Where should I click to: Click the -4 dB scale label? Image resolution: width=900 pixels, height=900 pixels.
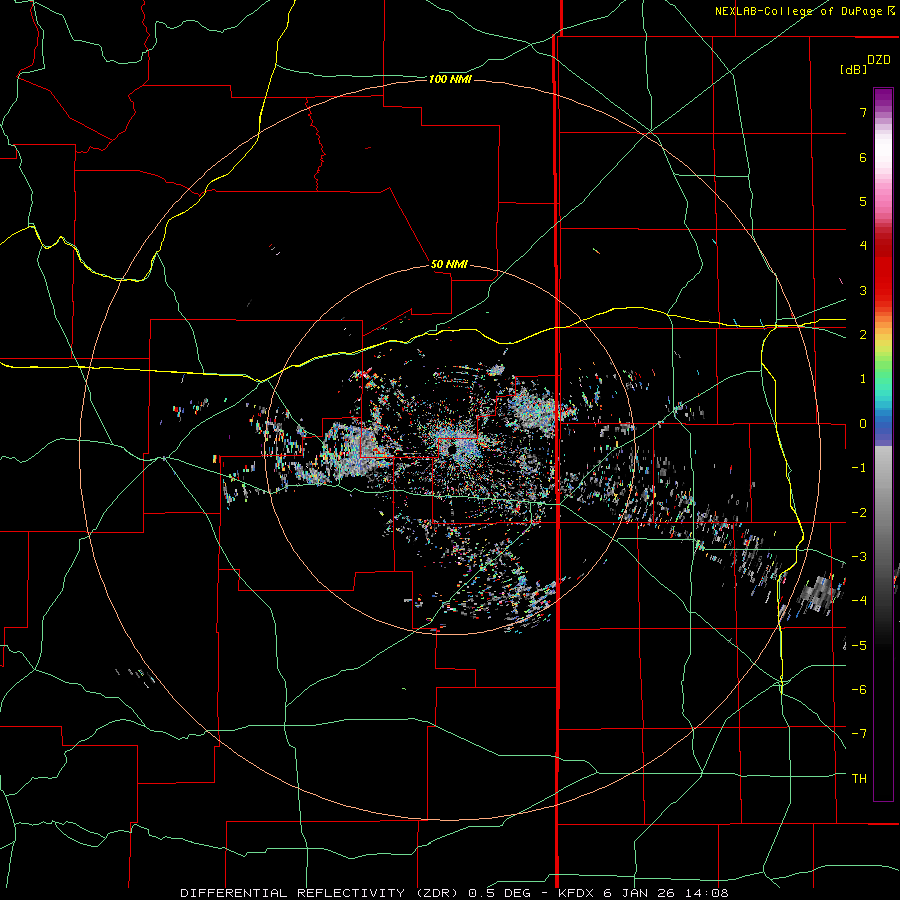point(859,601)
